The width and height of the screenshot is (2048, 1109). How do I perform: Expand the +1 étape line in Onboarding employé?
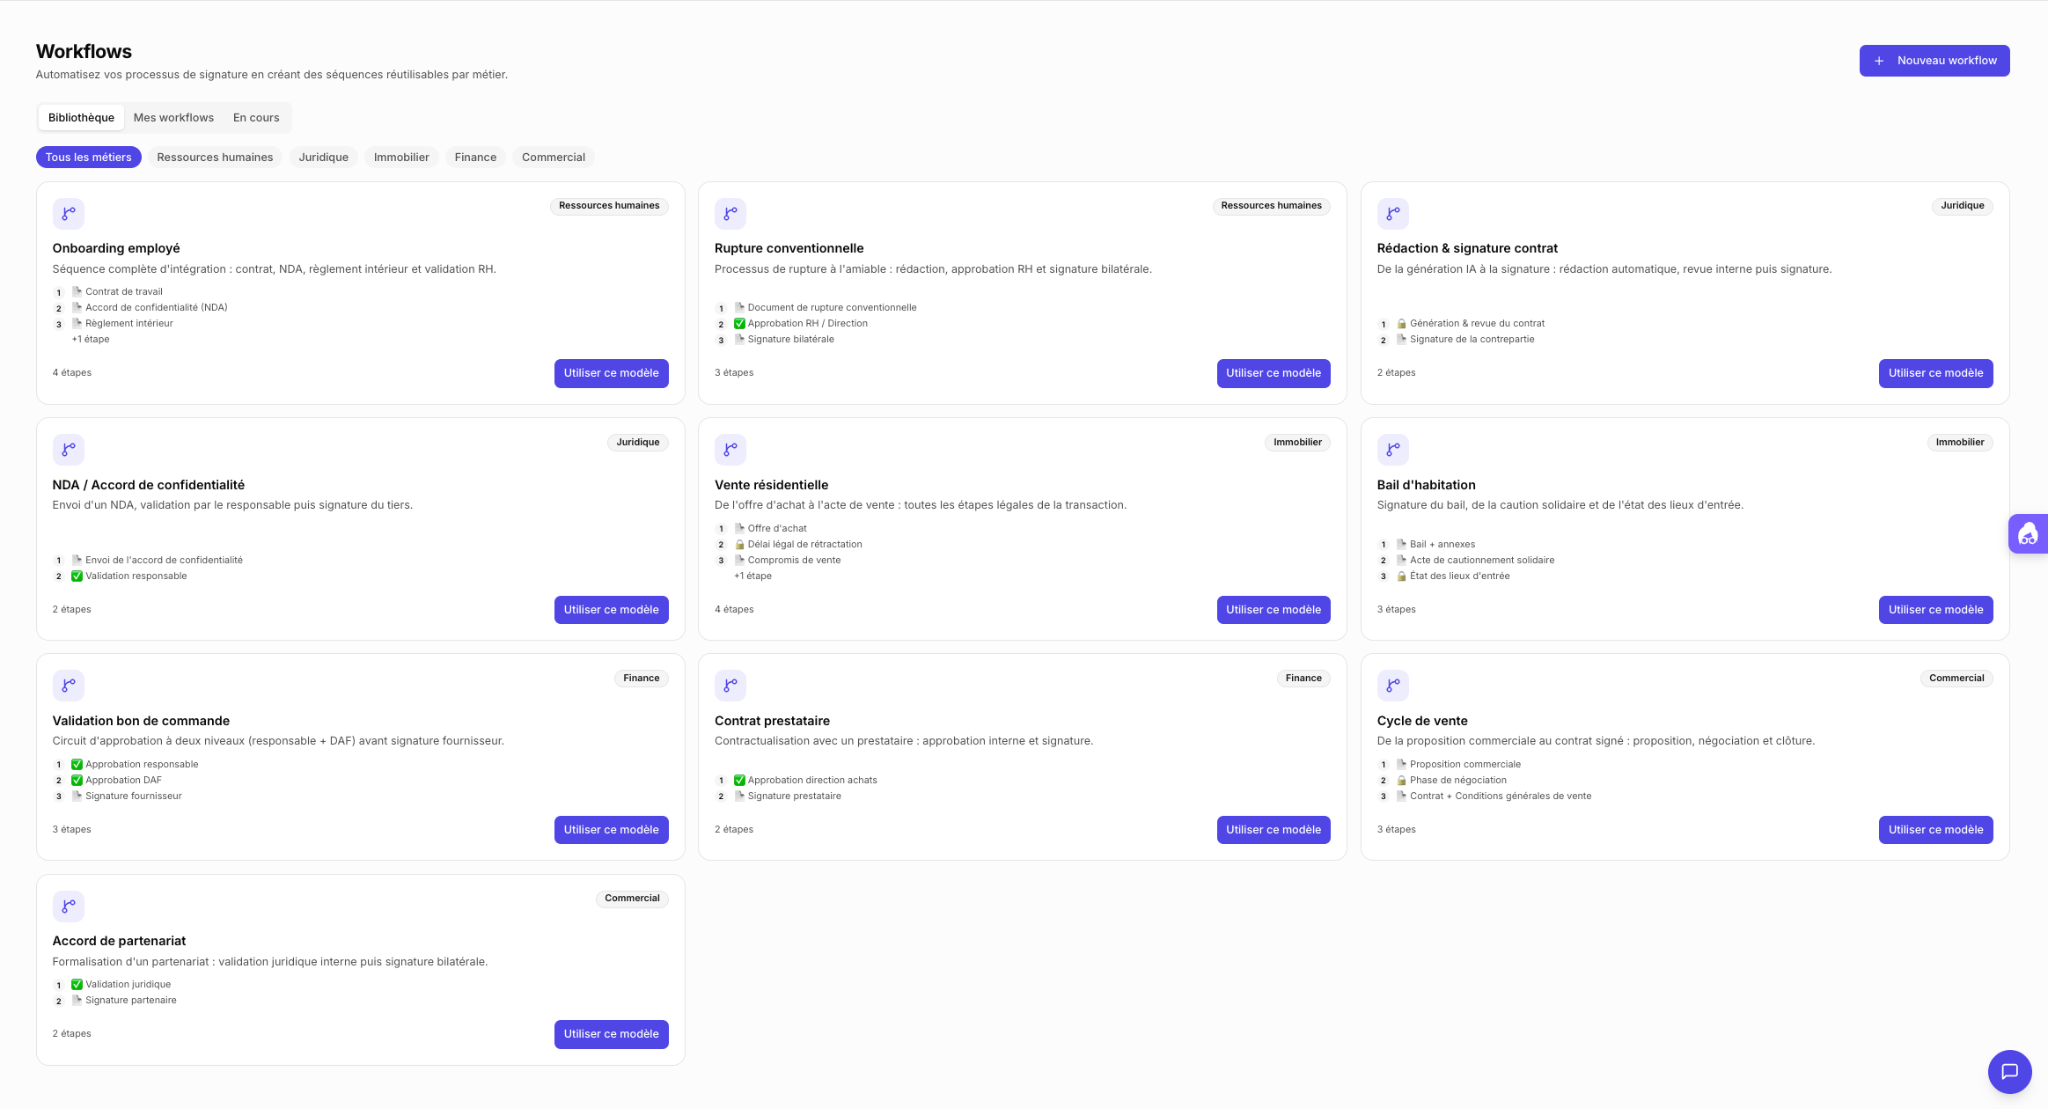91,339
